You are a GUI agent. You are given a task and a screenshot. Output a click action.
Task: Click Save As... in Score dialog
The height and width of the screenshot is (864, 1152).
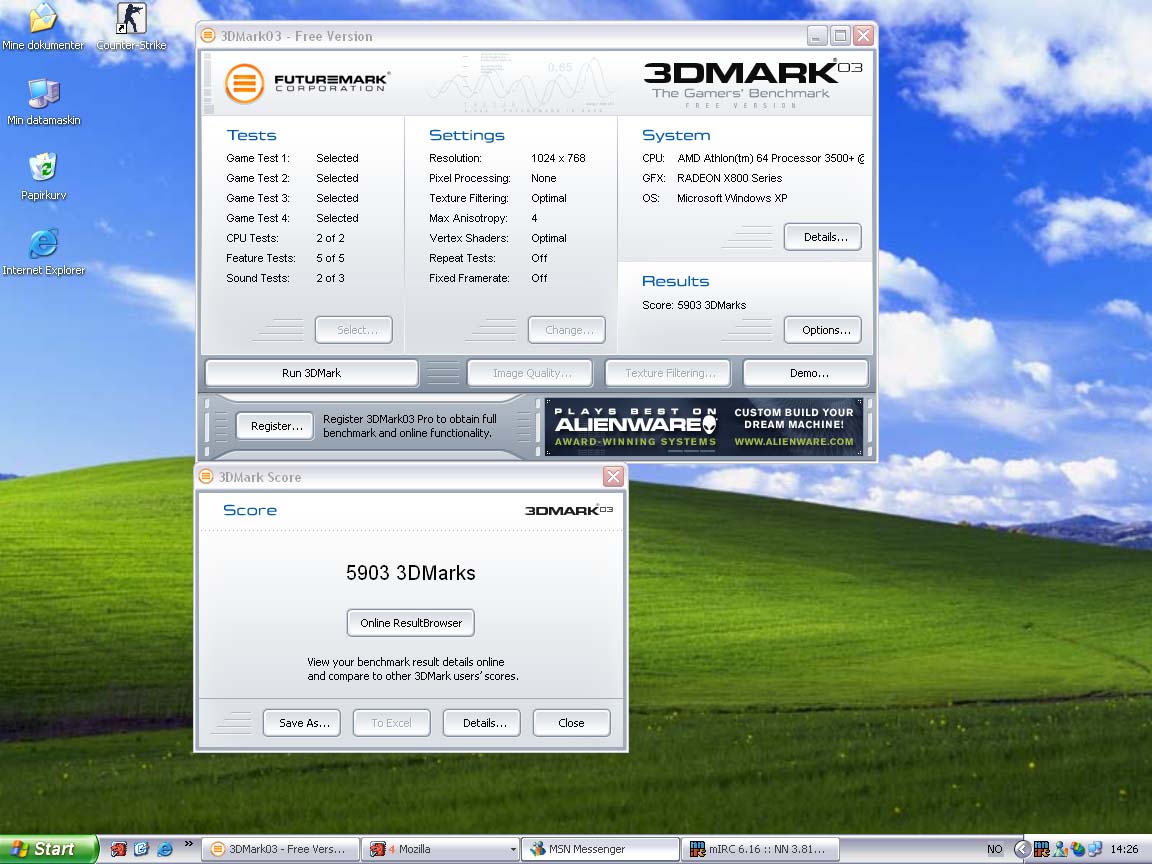302,722
